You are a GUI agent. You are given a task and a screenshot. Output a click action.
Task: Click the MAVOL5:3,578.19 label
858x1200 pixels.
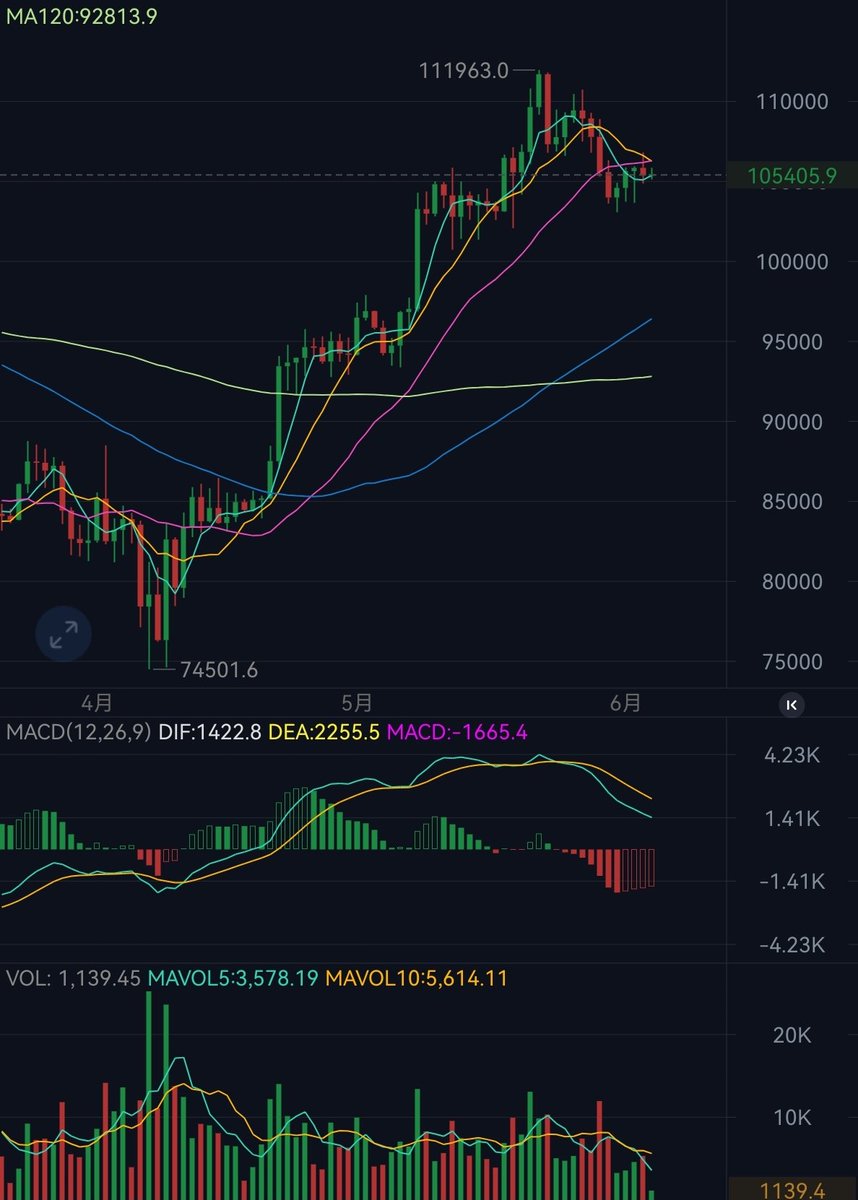[232, 979]
